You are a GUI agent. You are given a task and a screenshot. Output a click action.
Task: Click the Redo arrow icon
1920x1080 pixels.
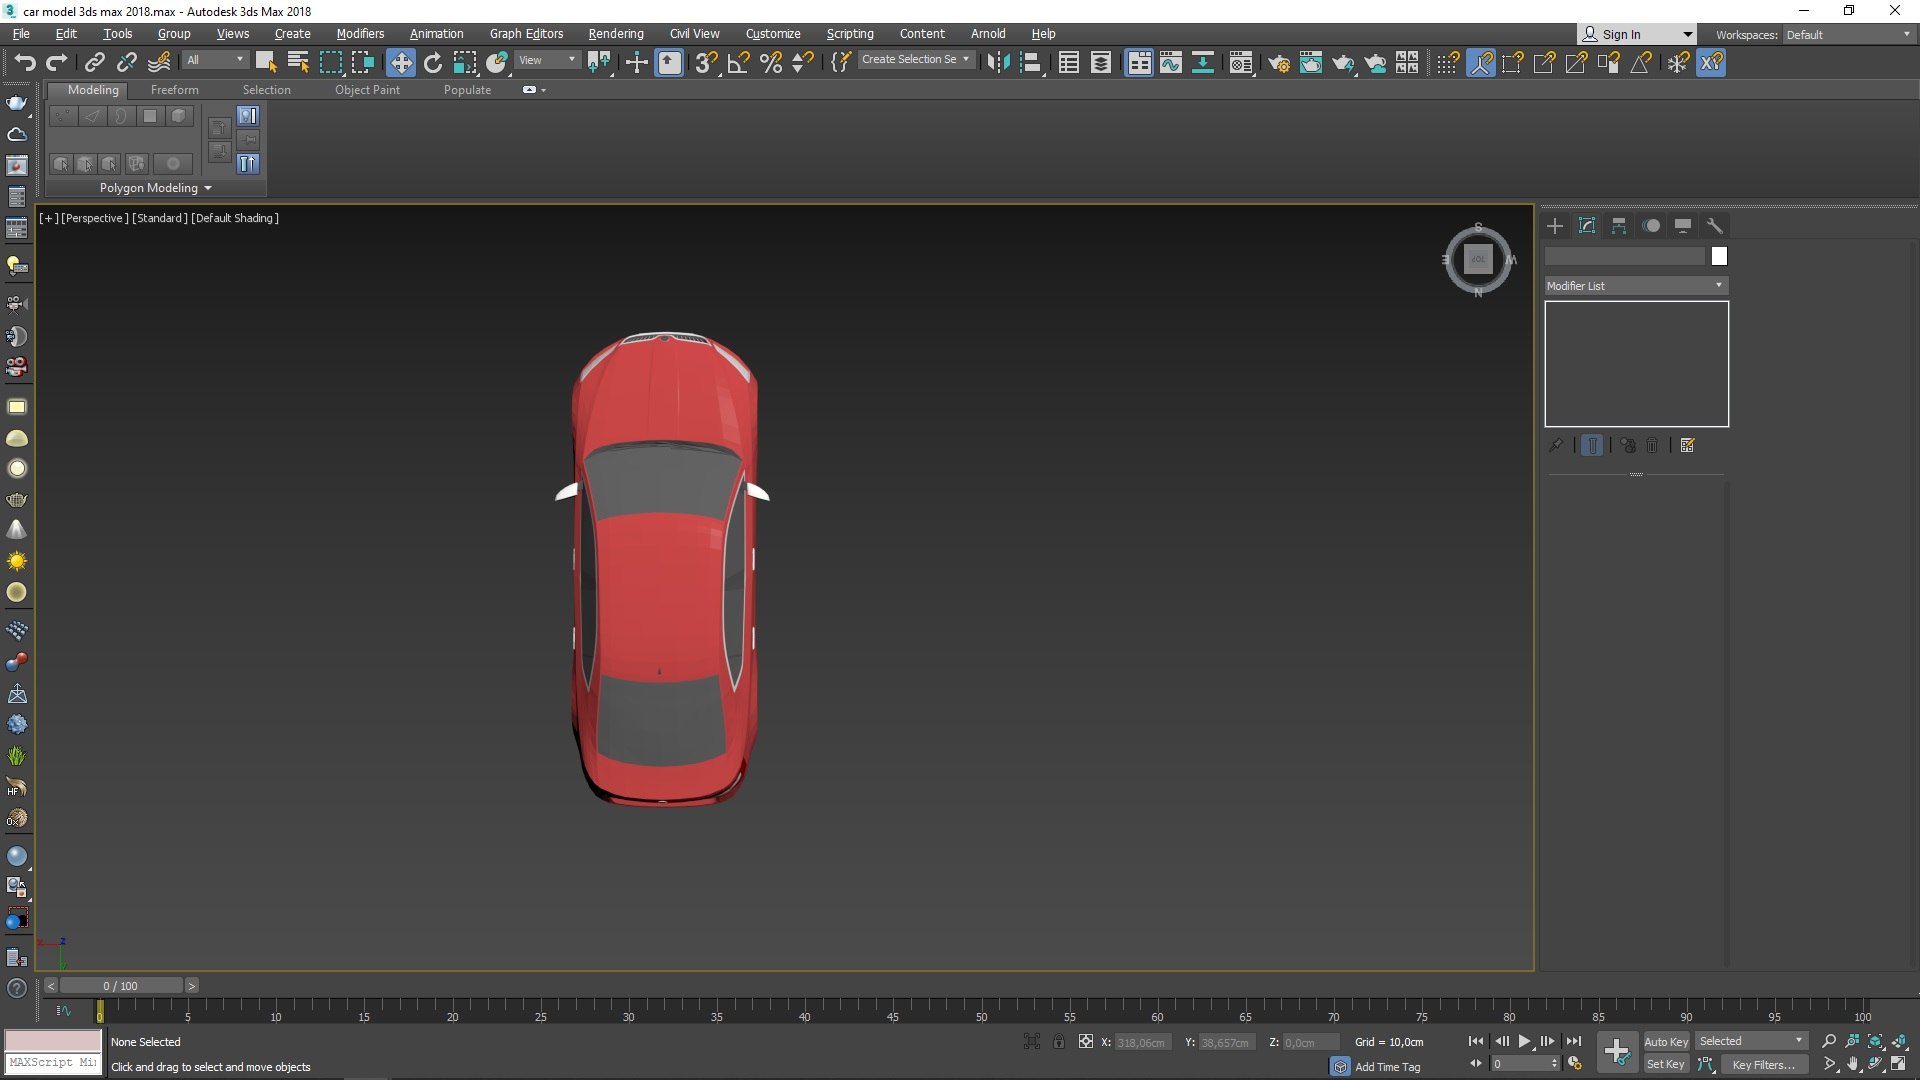click(x=57, y=63)
